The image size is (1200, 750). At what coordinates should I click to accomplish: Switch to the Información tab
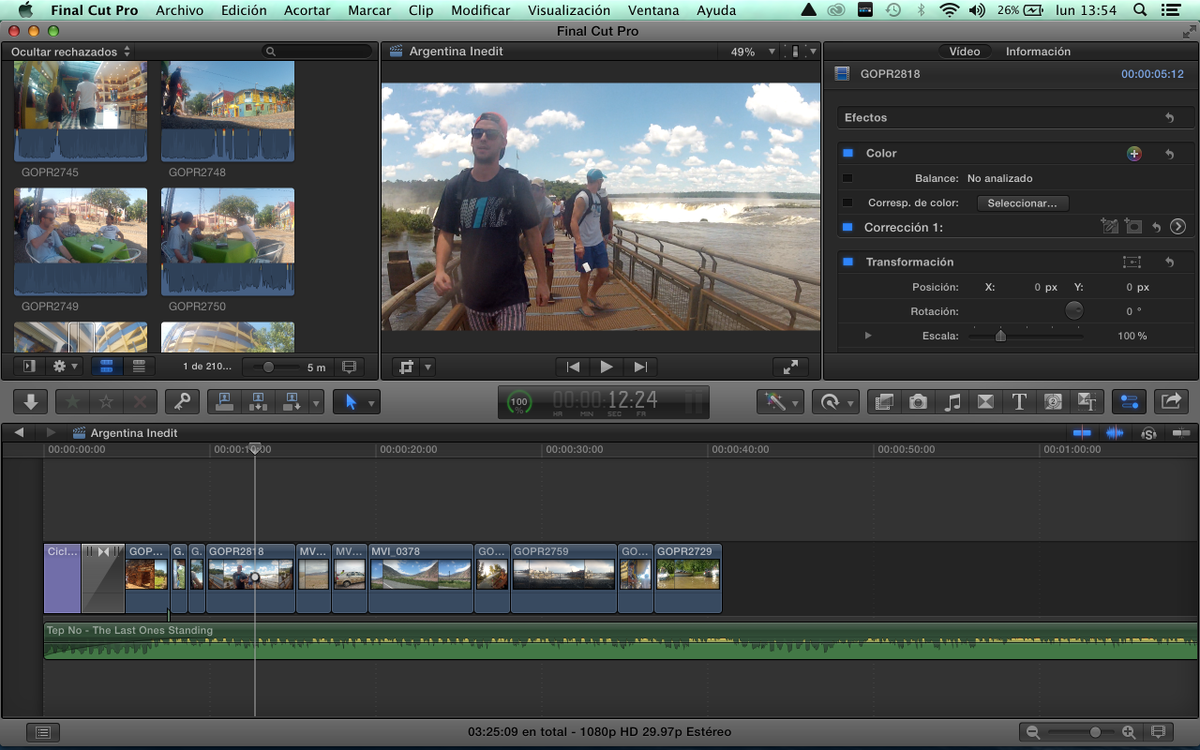[1038, 51]
